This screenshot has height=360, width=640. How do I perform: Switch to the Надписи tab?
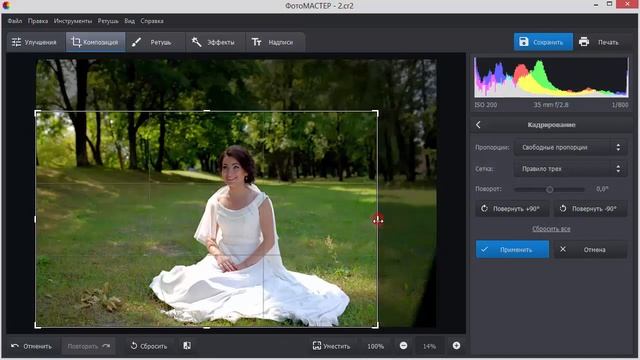click(275, 42)
